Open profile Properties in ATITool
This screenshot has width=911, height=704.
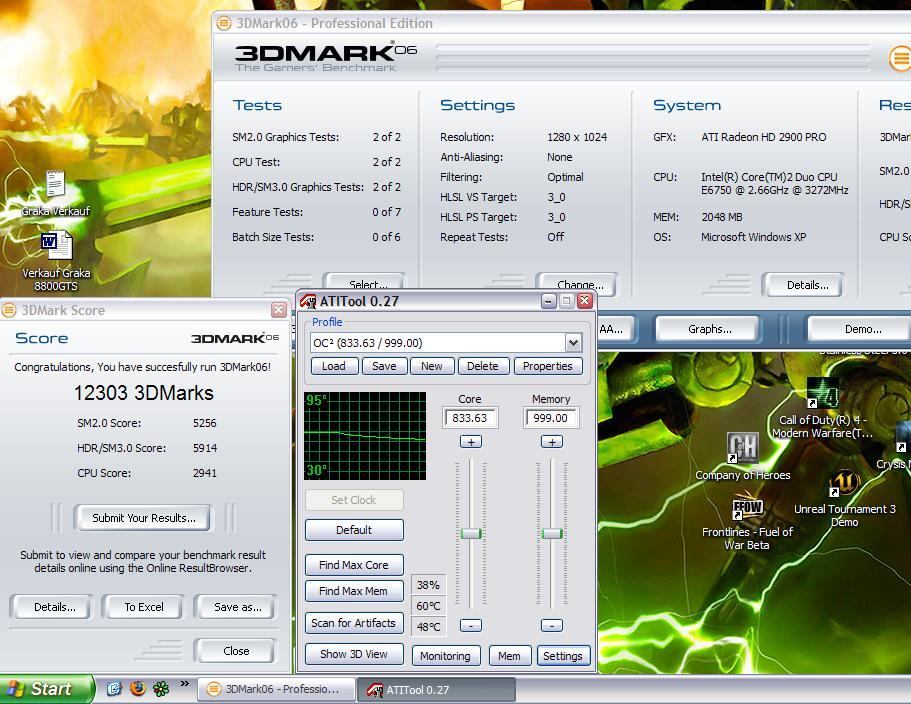click(x=548, y=366)
